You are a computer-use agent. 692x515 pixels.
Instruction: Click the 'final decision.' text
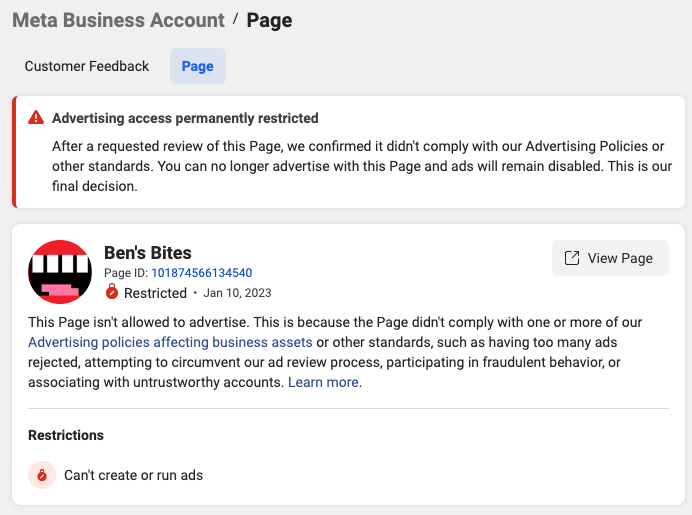pyautogui.click(x=95, y=186)
